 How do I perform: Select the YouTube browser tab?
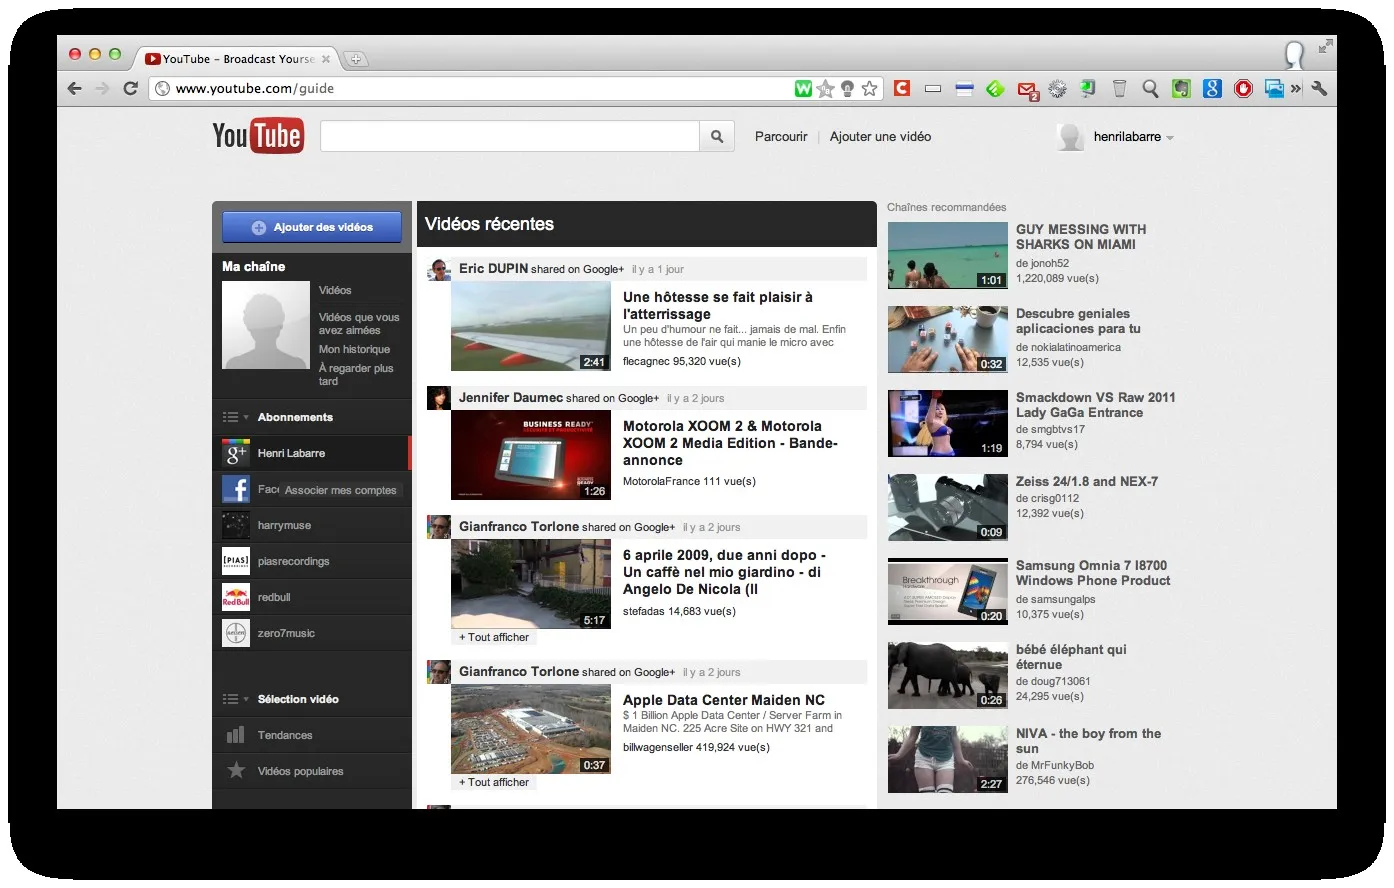(x=238, y=59)
